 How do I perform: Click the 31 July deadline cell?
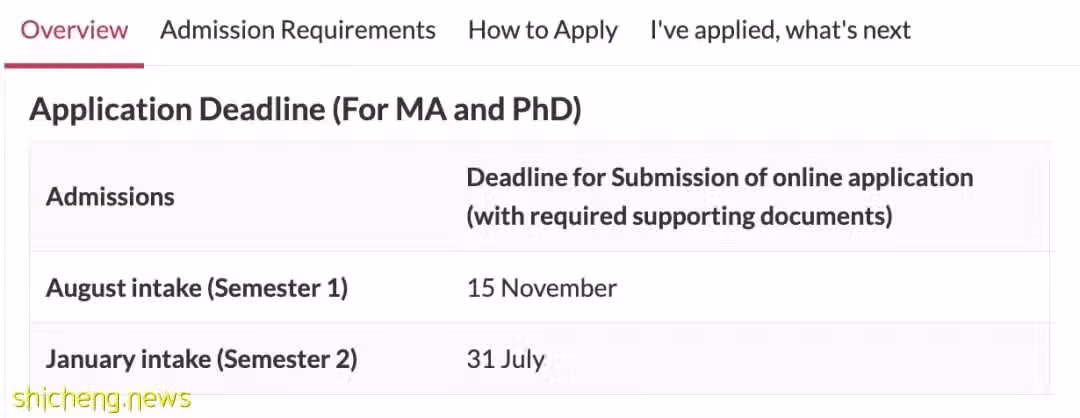(506, 359)
